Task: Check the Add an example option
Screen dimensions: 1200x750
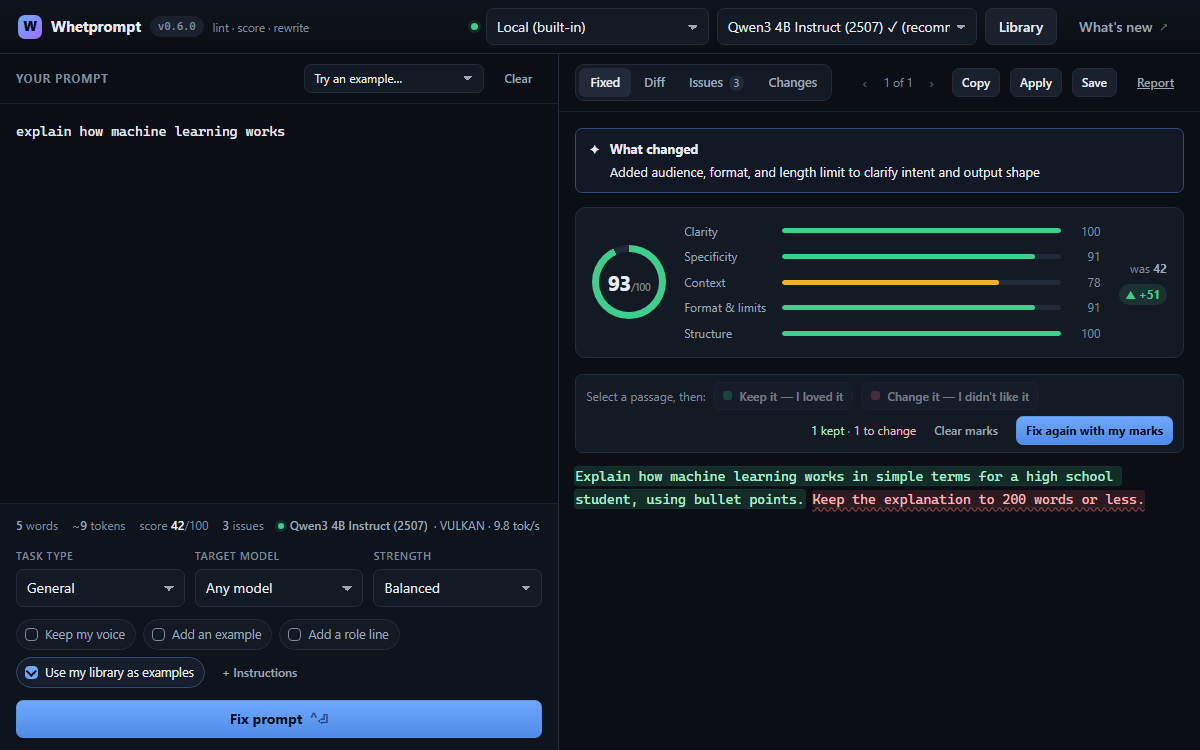Action: click(x=158, y=635)
